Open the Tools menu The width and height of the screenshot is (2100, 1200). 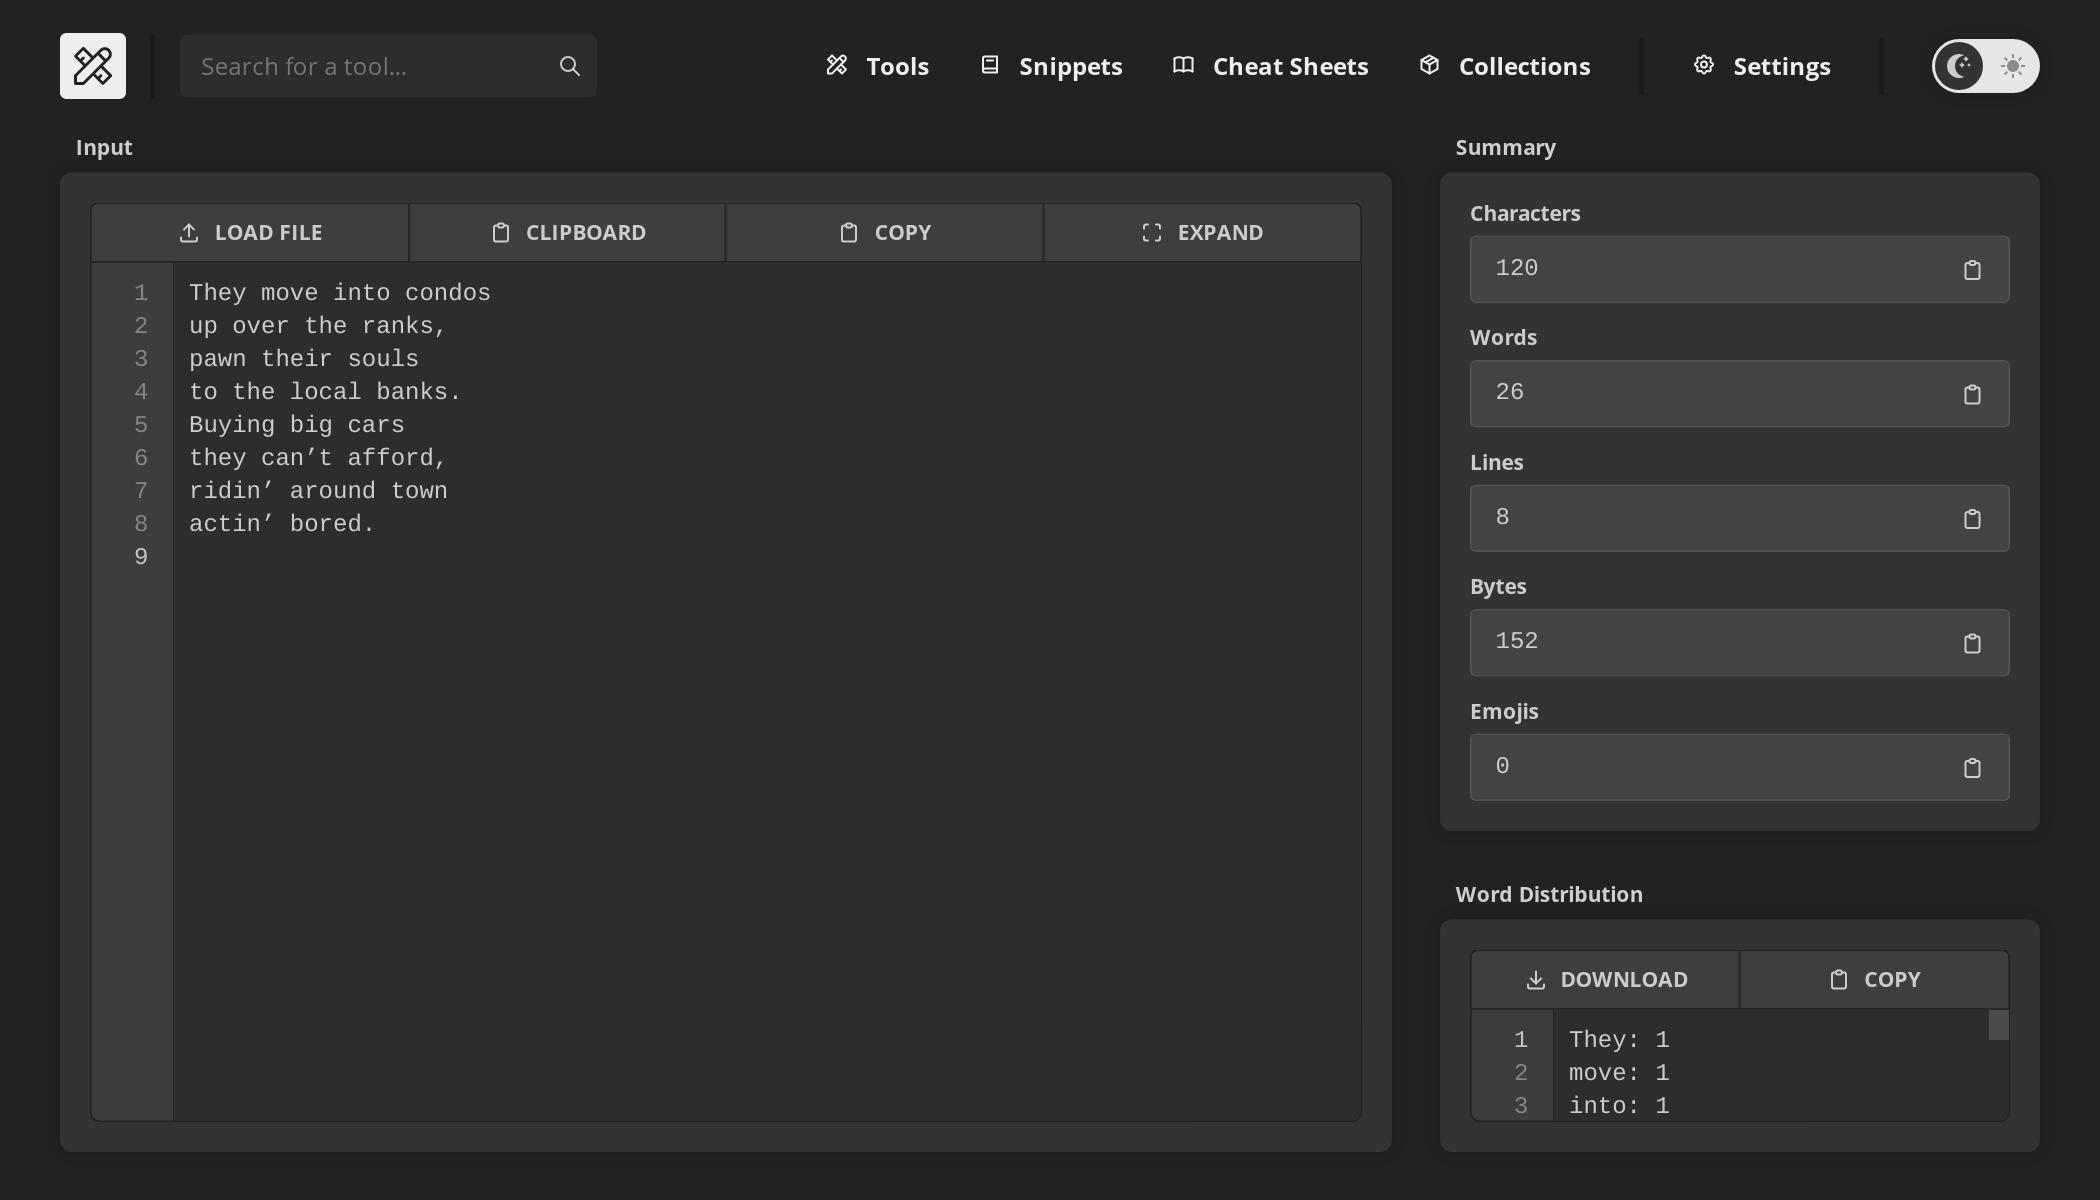click(x=876, y=66)
